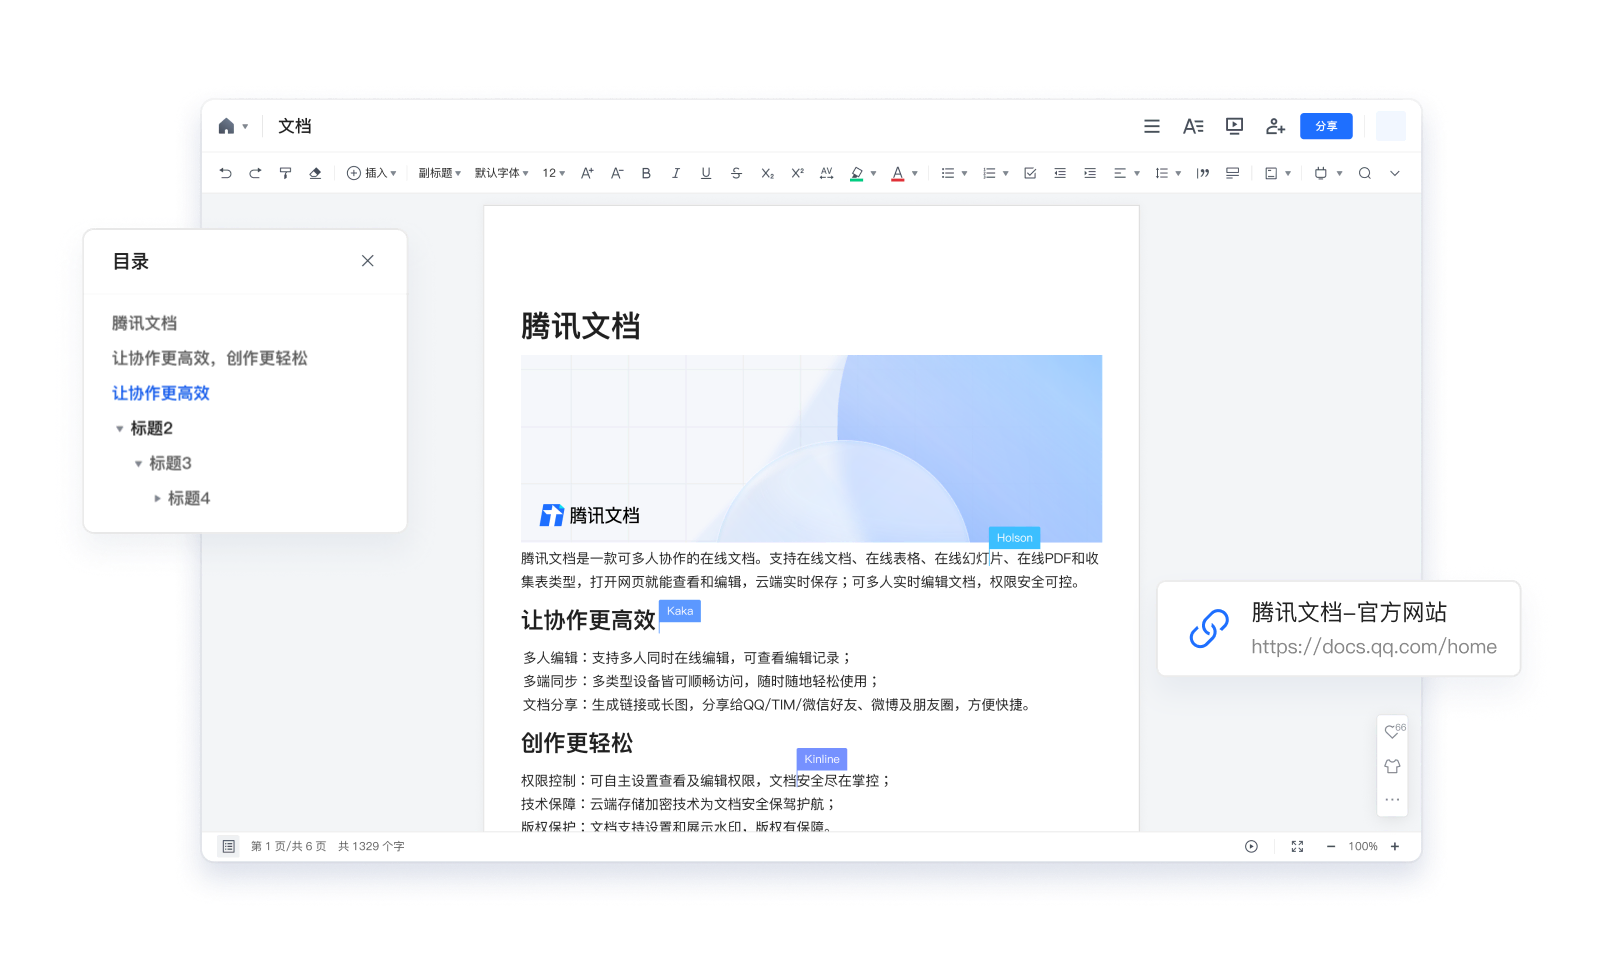Click the highlight block icon in toolbar

1233,173
